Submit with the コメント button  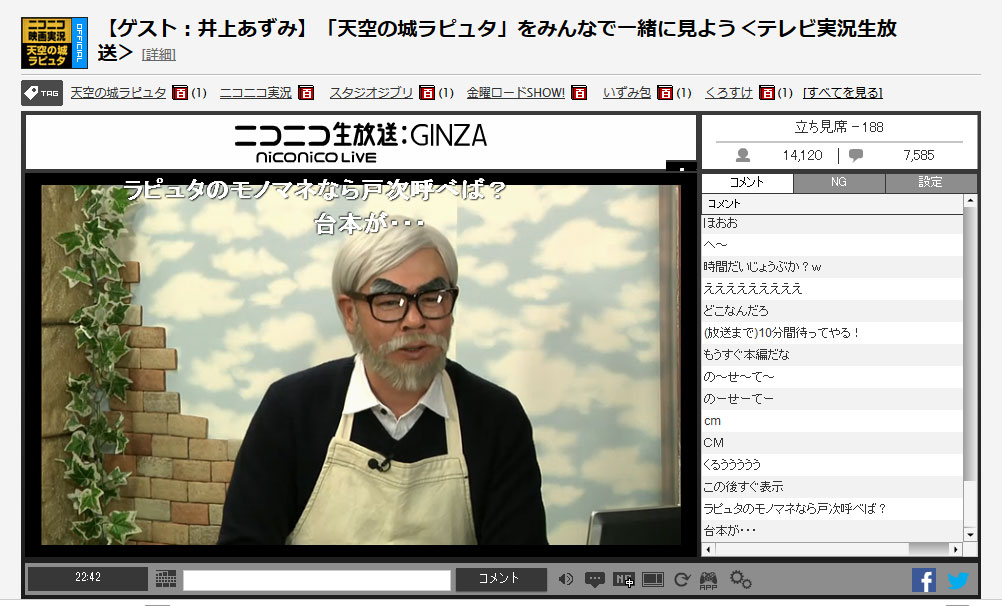click(501, 579)
